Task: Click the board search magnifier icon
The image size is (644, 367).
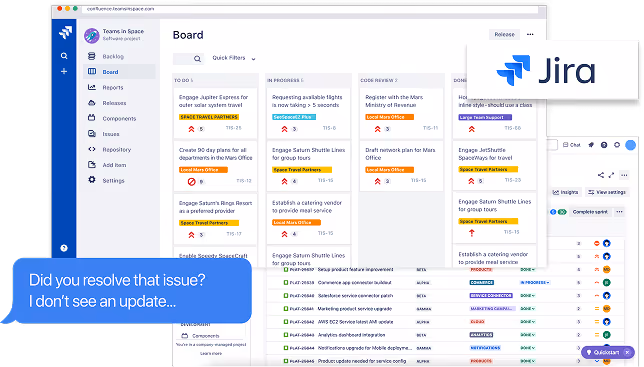Action: [x=198, y=59]
